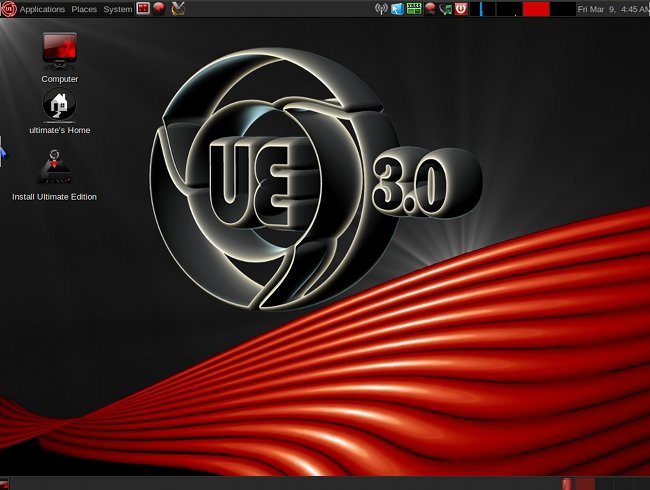Click the first system monitor graph with blue line
This screenshot has height=490, width=650.
pos(483,9)
